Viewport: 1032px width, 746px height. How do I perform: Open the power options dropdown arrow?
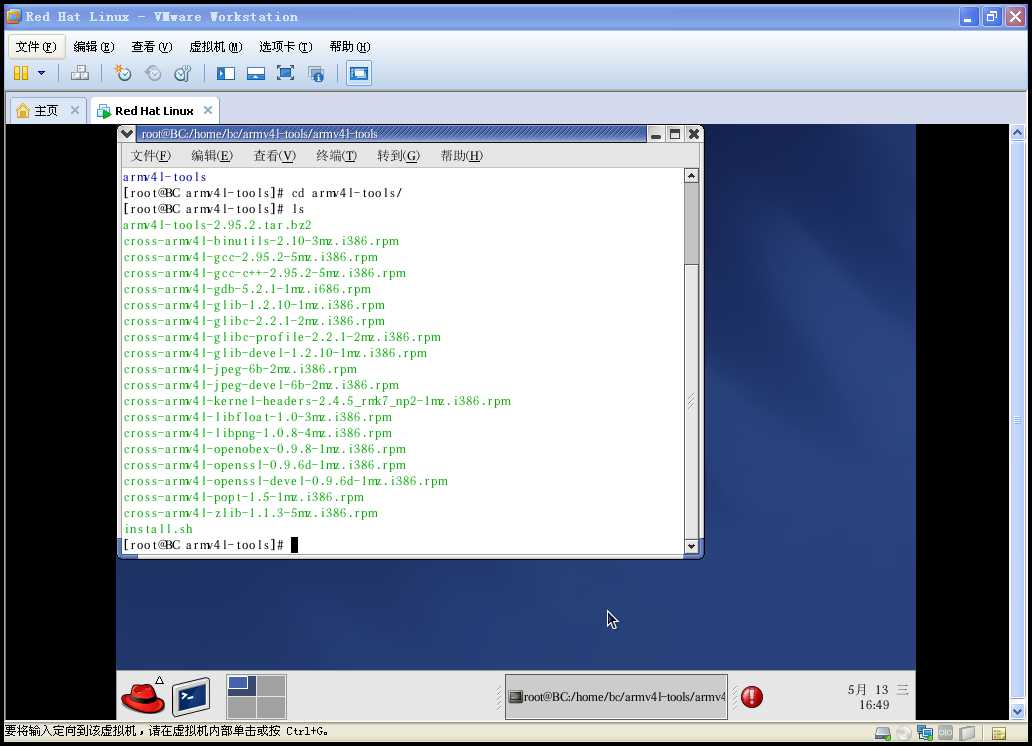coord(41,73)
